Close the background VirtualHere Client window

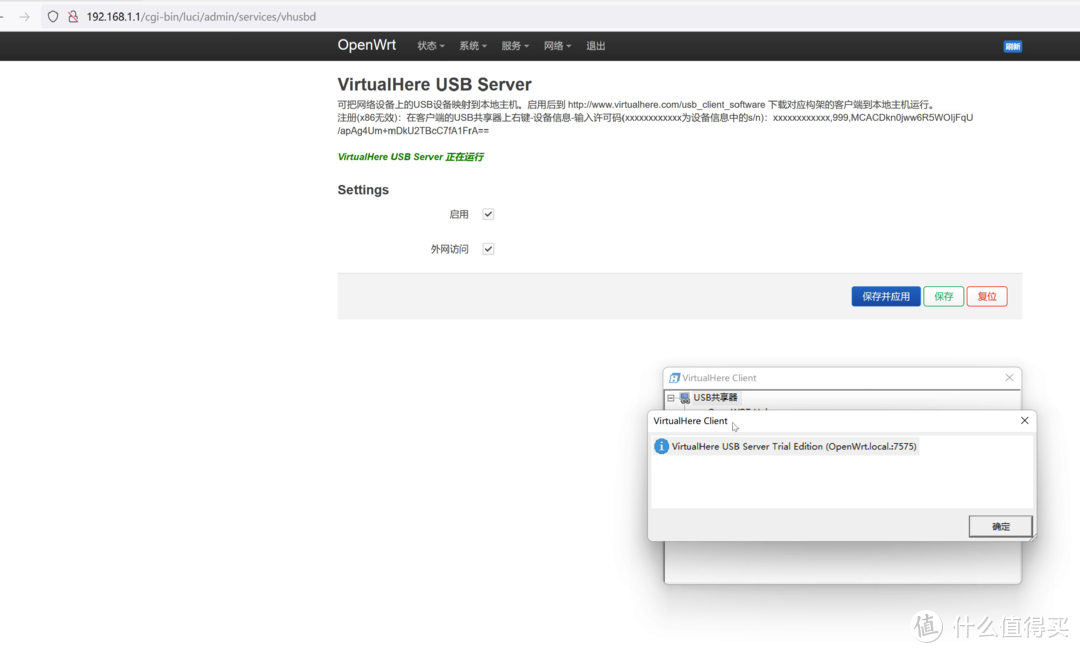1009,377
